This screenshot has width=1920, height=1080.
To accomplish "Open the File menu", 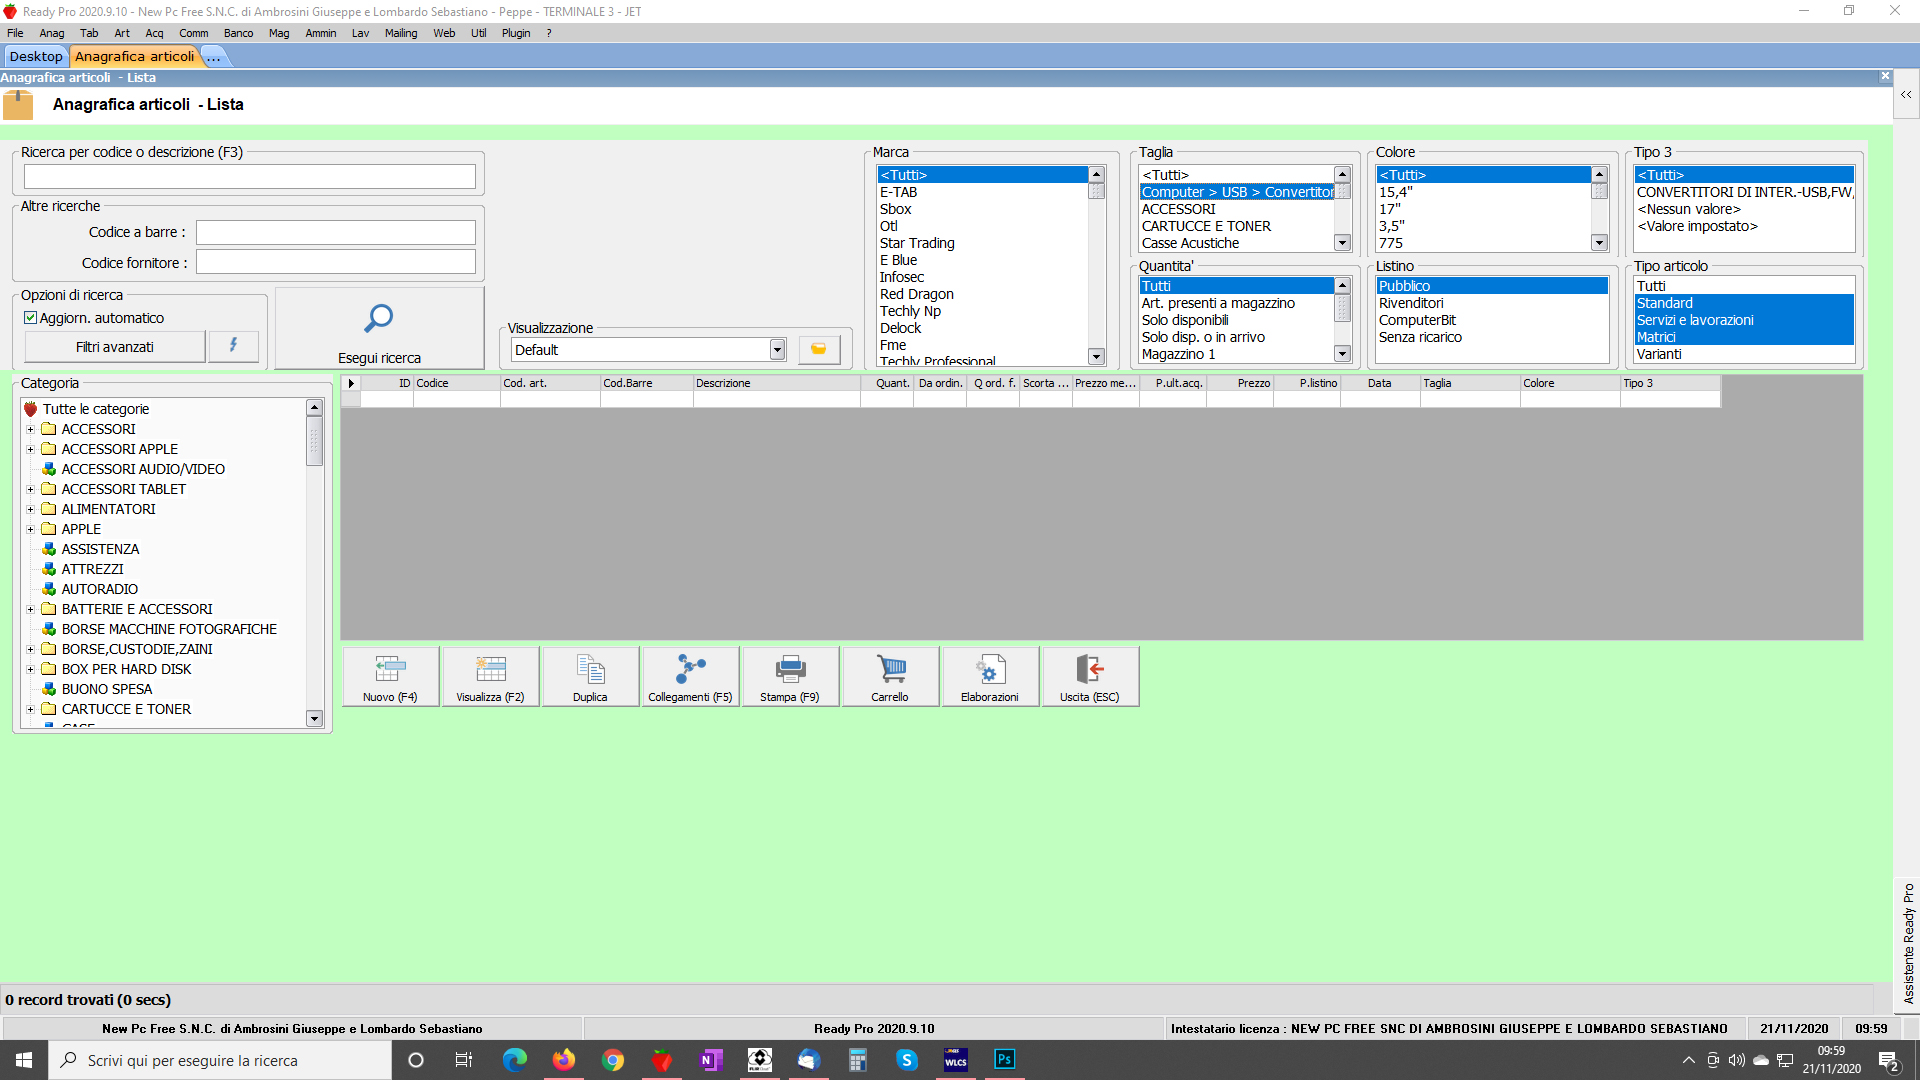I will (x=15, y=33).
